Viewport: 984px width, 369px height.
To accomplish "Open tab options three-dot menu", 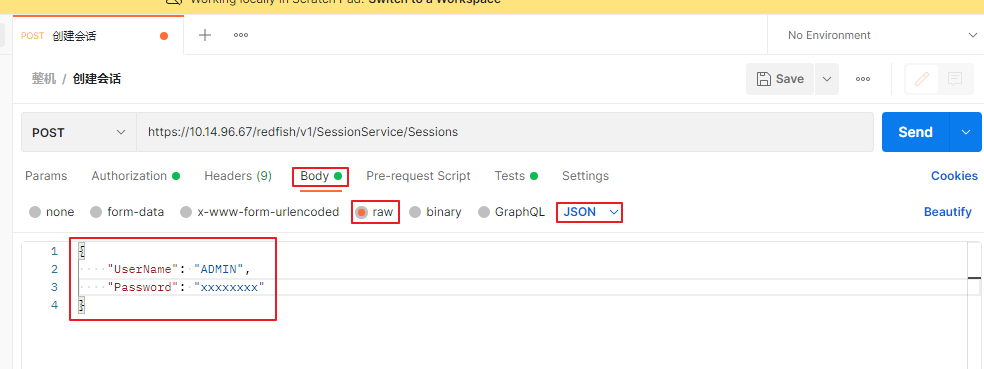I will 241,35.
